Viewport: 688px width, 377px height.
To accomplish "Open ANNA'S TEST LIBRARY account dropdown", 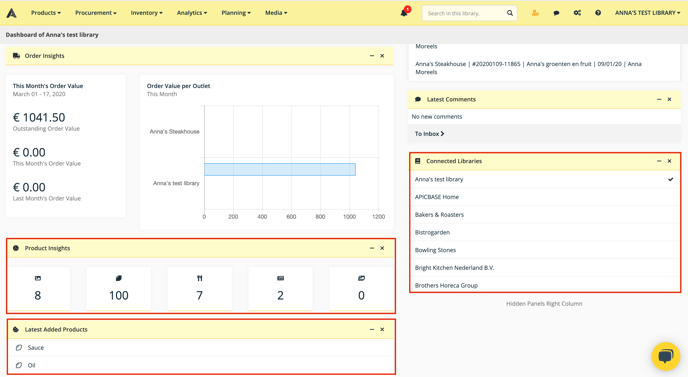I will pyautogui.click(x=647, y=13).
